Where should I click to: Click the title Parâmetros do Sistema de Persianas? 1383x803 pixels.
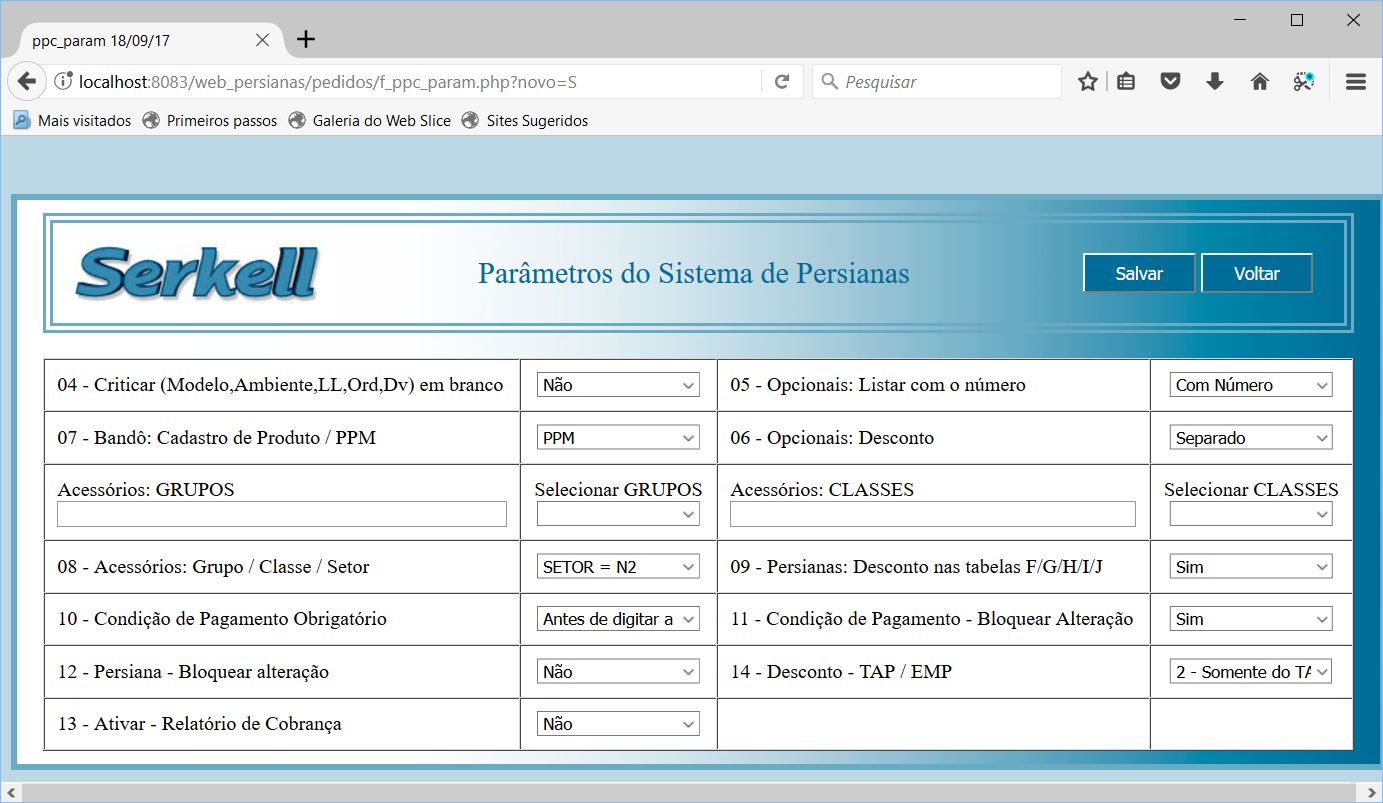(x=694, y=273)
